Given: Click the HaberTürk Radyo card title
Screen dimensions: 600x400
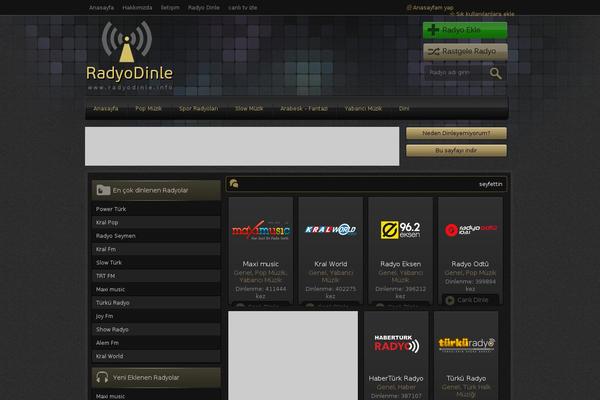Looking at the screenshot, I should (396, 379).
